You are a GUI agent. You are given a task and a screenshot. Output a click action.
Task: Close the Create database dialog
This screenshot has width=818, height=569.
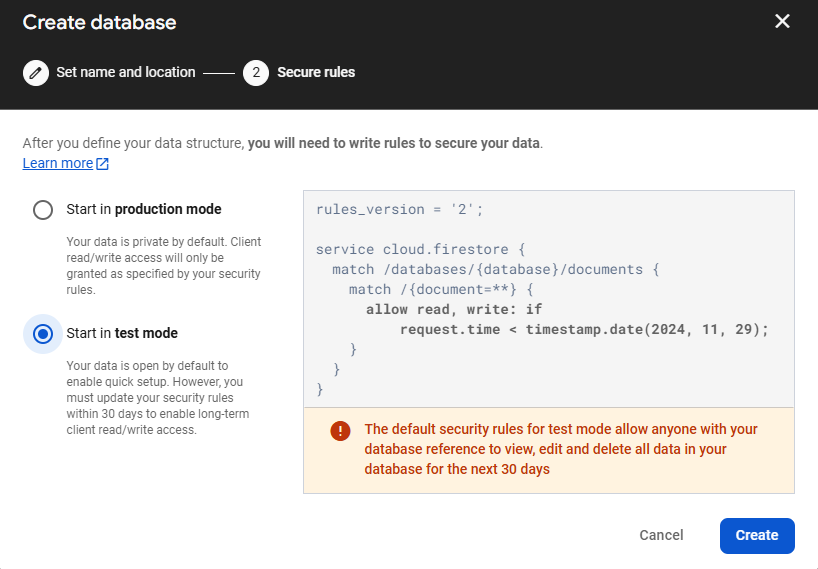point(782,21)
